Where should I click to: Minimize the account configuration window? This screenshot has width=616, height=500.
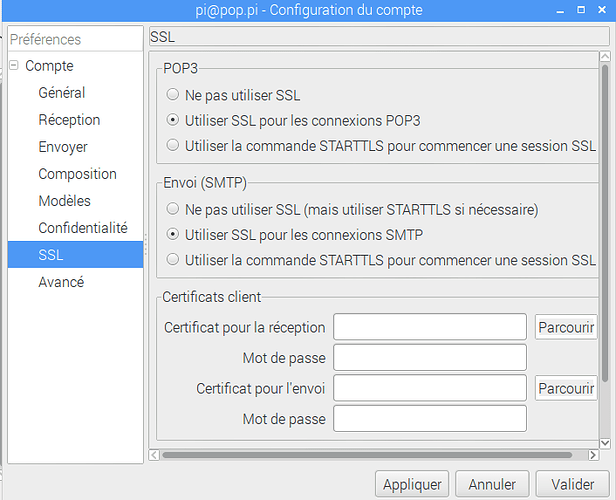[560, 11]
